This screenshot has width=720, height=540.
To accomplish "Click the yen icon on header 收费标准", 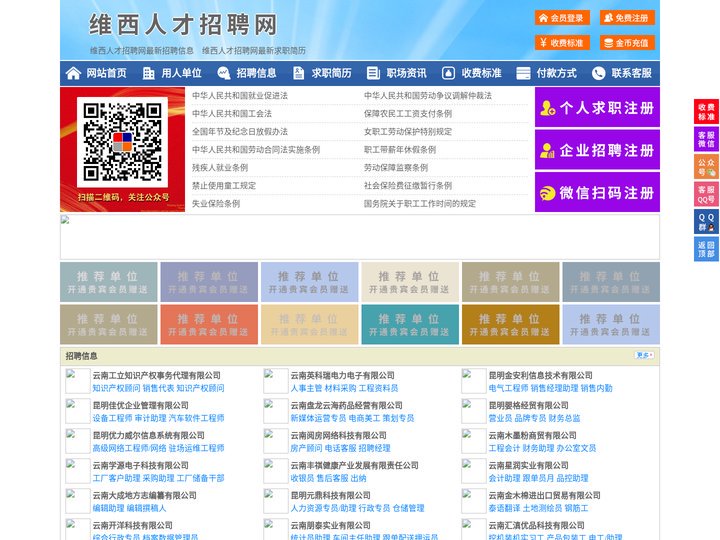I will 543,43.
